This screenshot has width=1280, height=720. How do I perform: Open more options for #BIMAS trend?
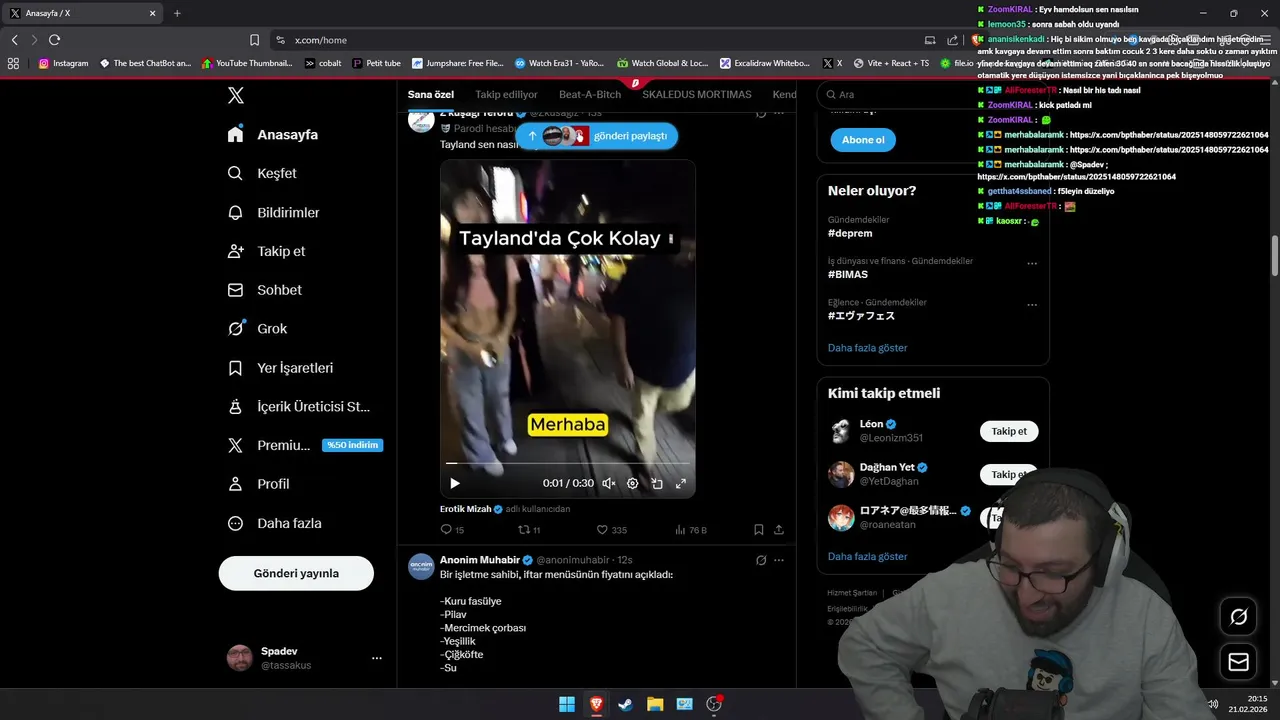1032,264
